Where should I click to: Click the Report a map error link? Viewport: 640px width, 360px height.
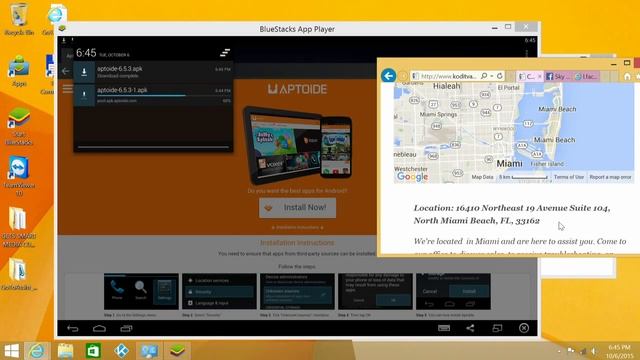click(x=610, y=177)
